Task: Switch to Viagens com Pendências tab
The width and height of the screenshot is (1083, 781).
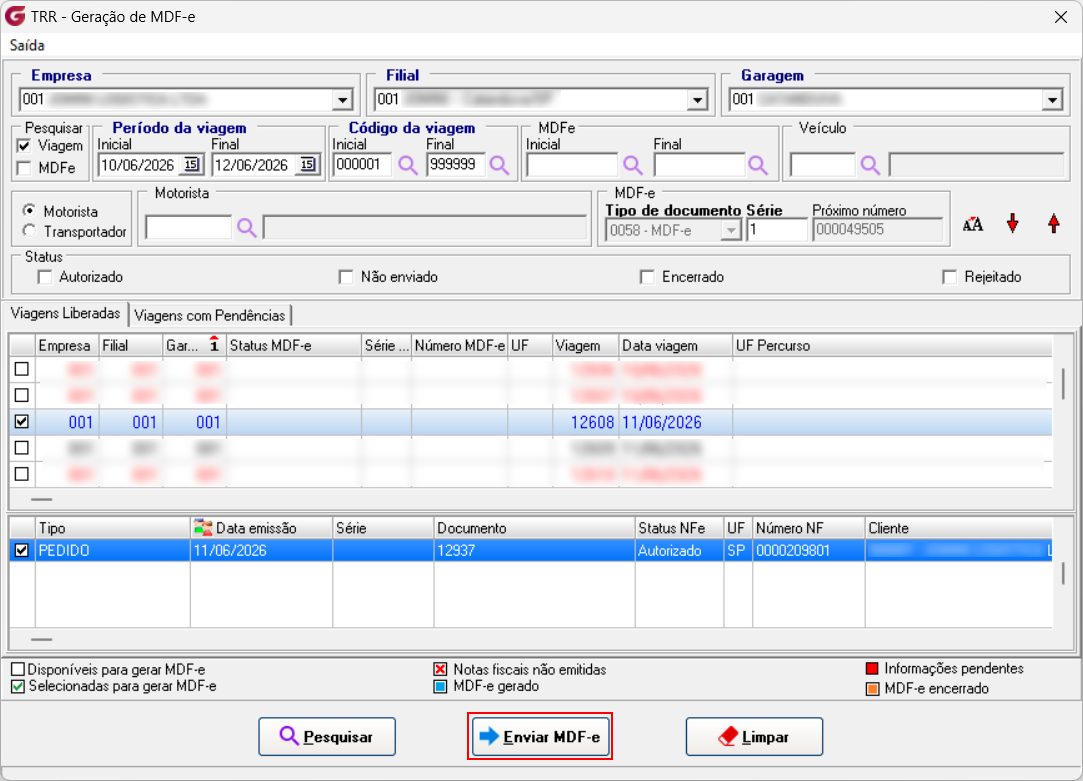Action: pyautogui.click(x=209, y=316)
